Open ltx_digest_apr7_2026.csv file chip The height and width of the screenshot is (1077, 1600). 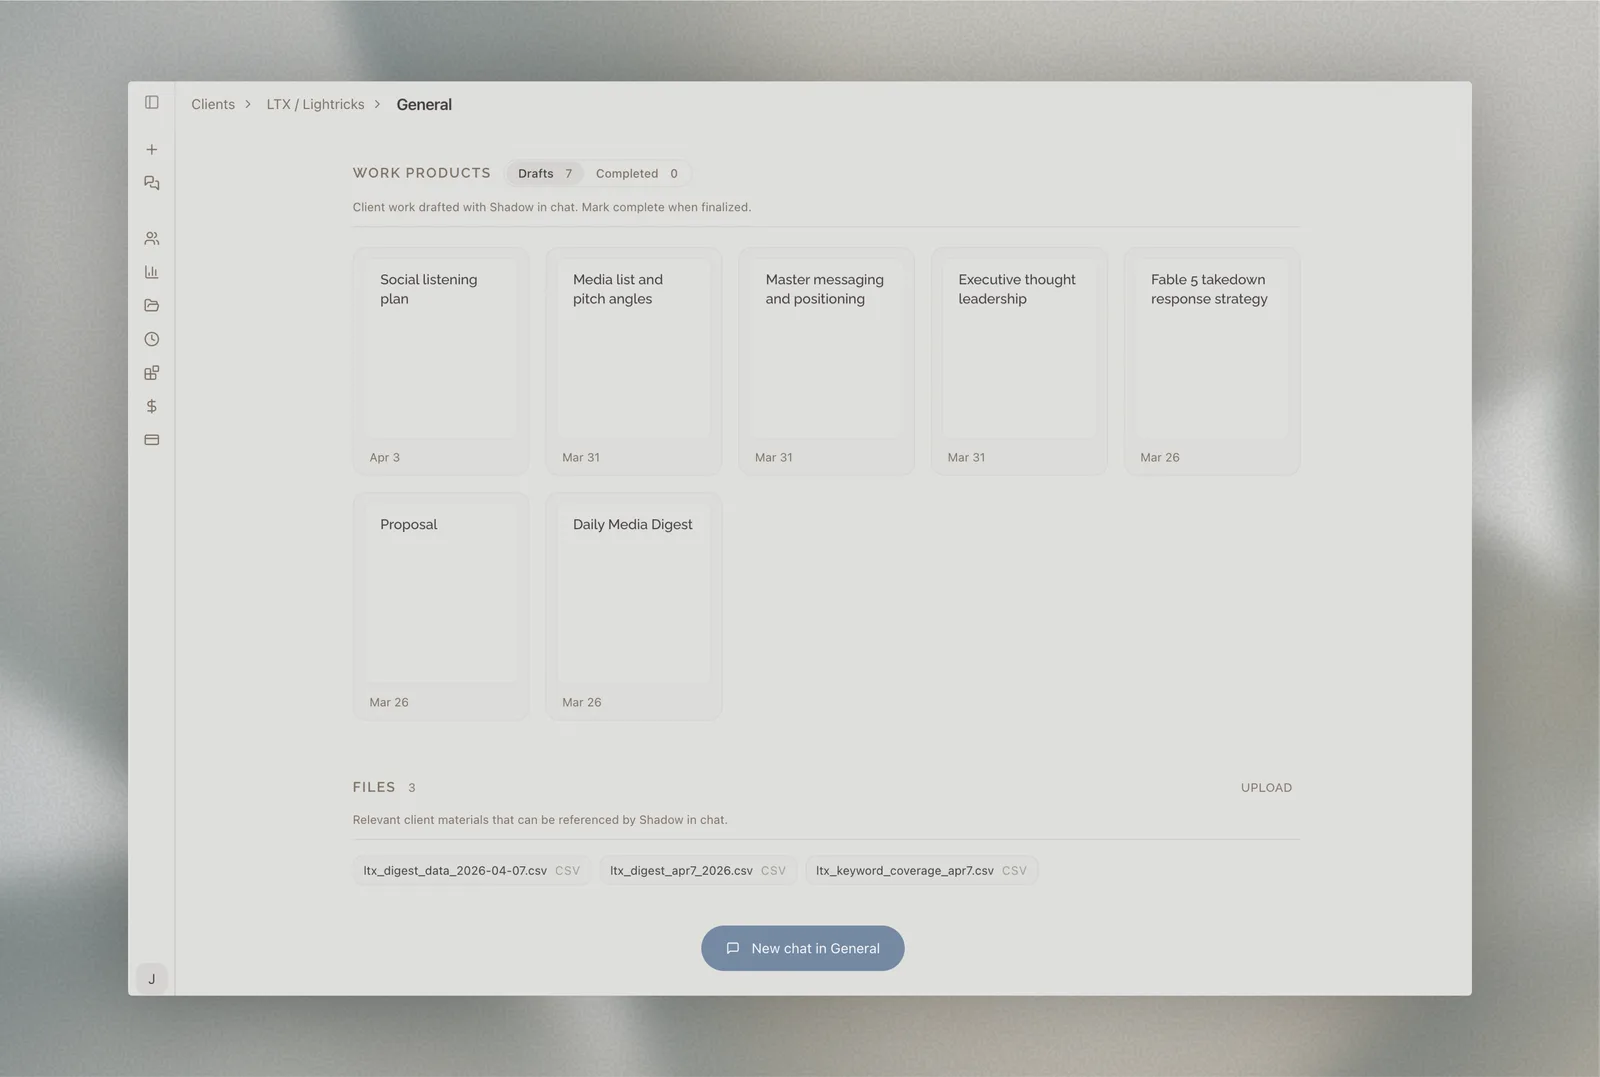[x=698, y=871]
